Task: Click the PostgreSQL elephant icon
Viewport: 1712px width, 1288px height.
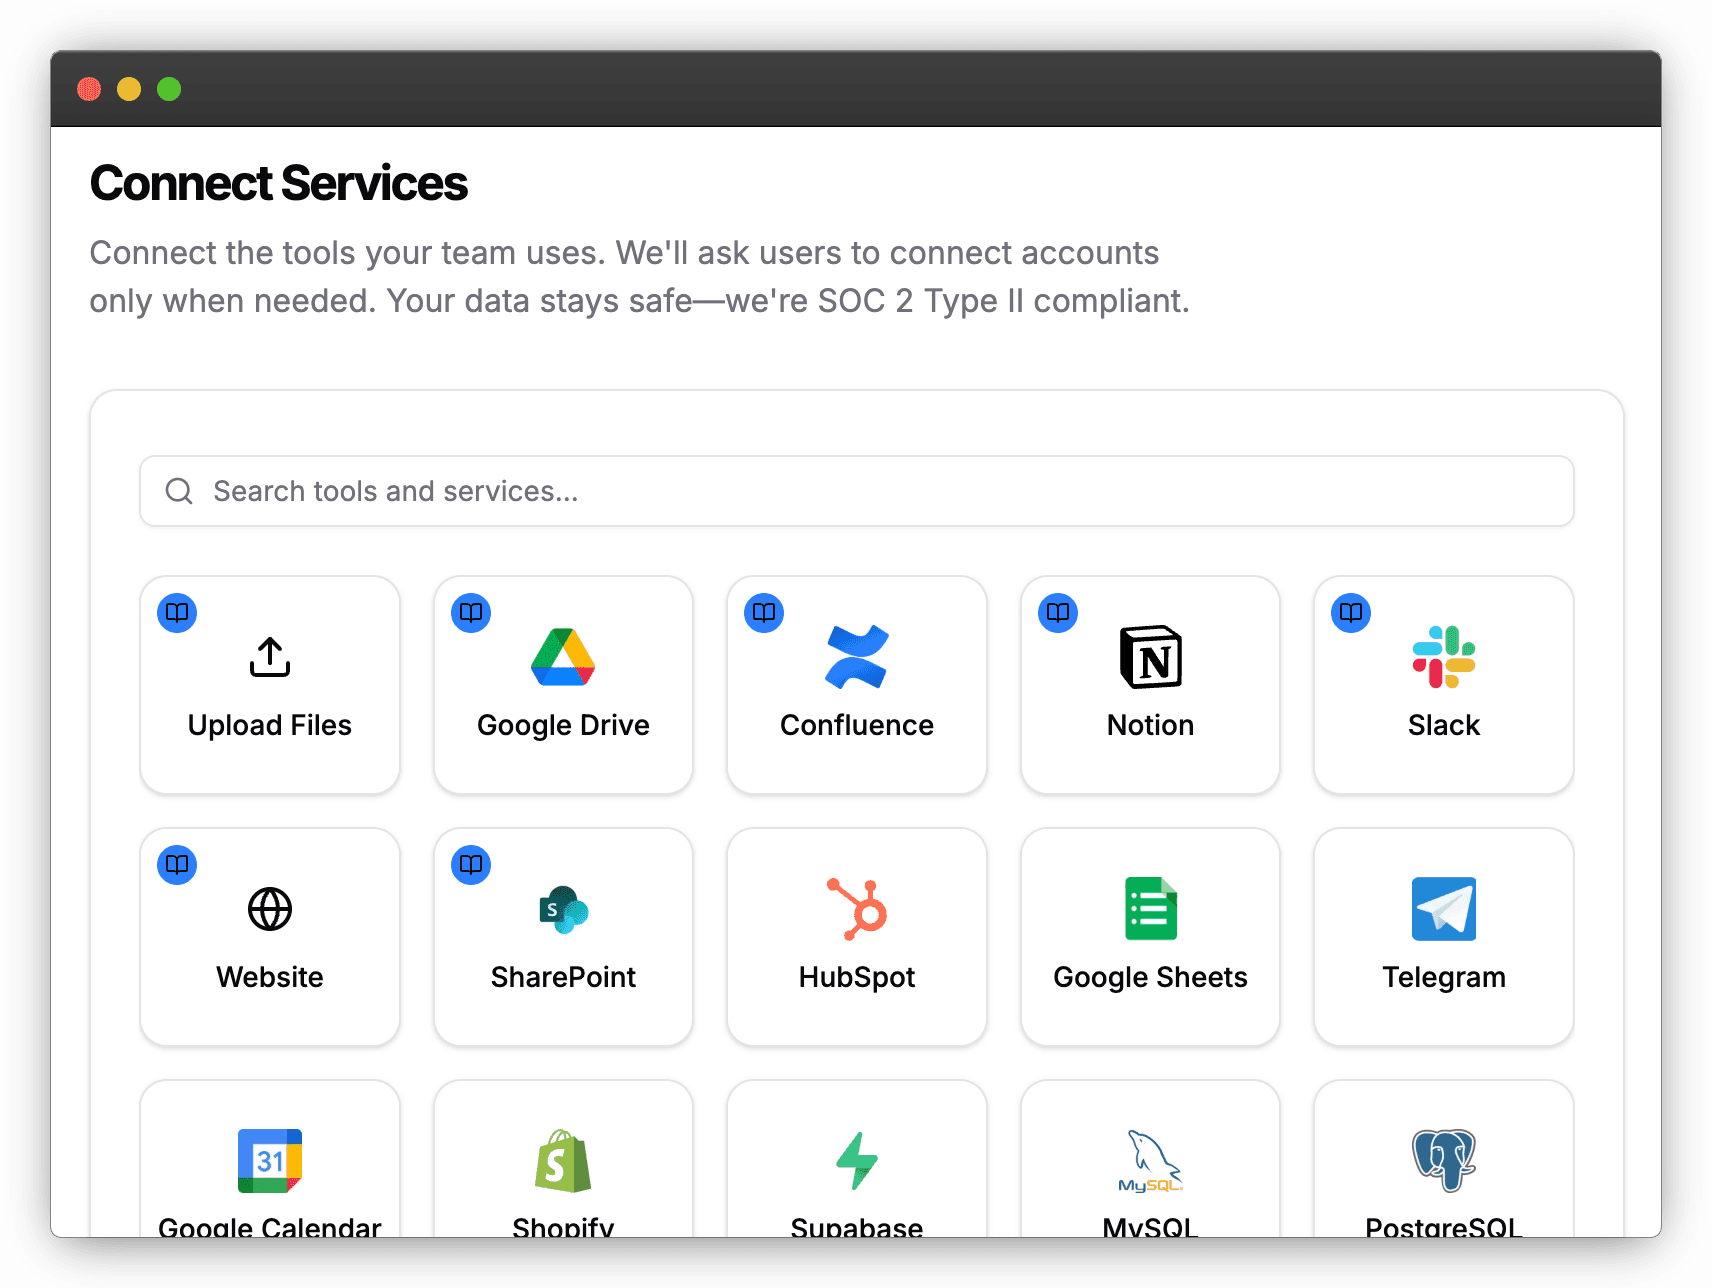Action: 1443,1161
